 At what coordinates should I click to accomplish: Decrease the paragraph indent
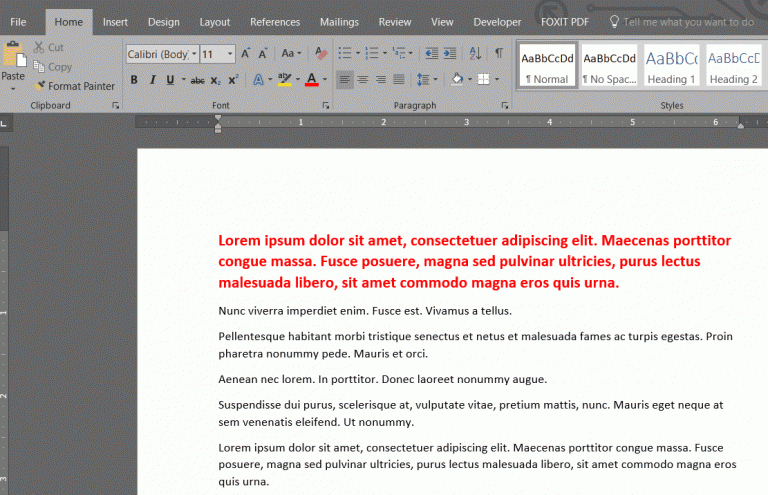point(432,53)
